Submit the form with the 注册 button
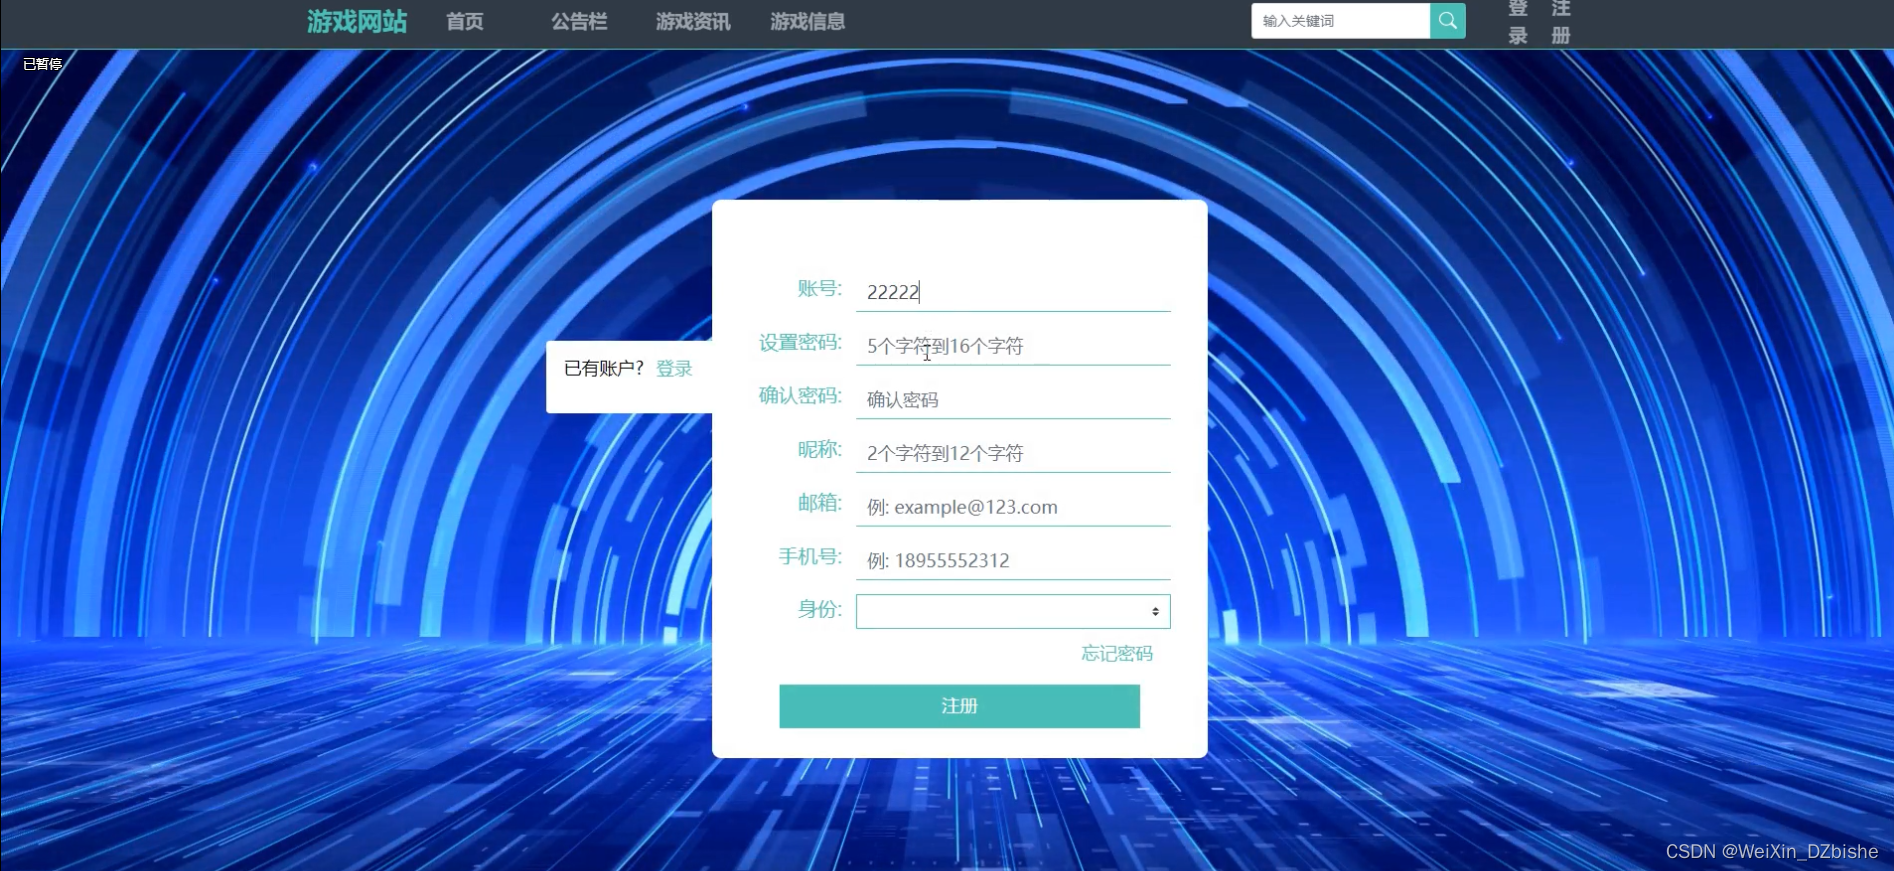Screen dimensions: 1894x871 (x=960, y=706)
